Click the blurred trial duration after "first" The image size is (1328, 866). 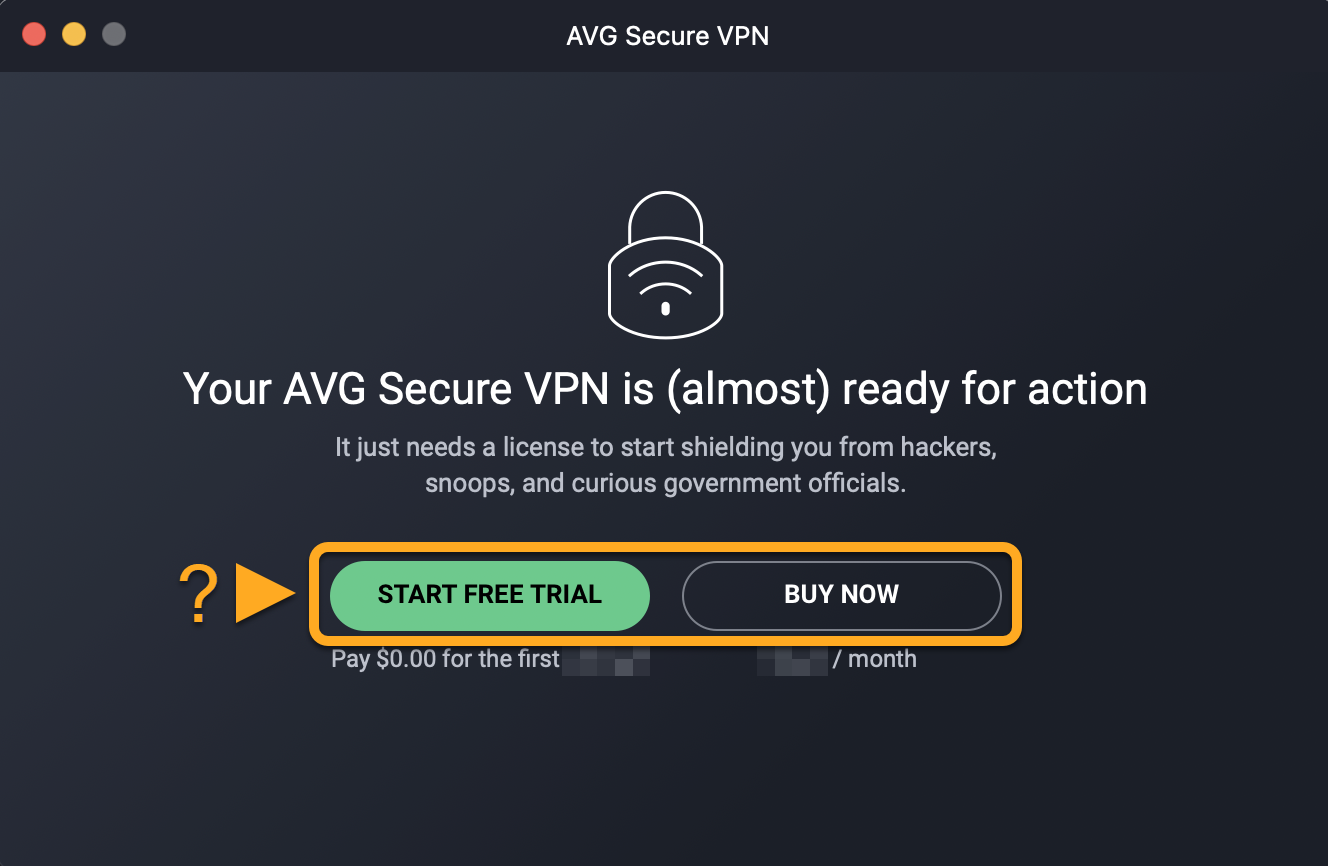point(606,660)
